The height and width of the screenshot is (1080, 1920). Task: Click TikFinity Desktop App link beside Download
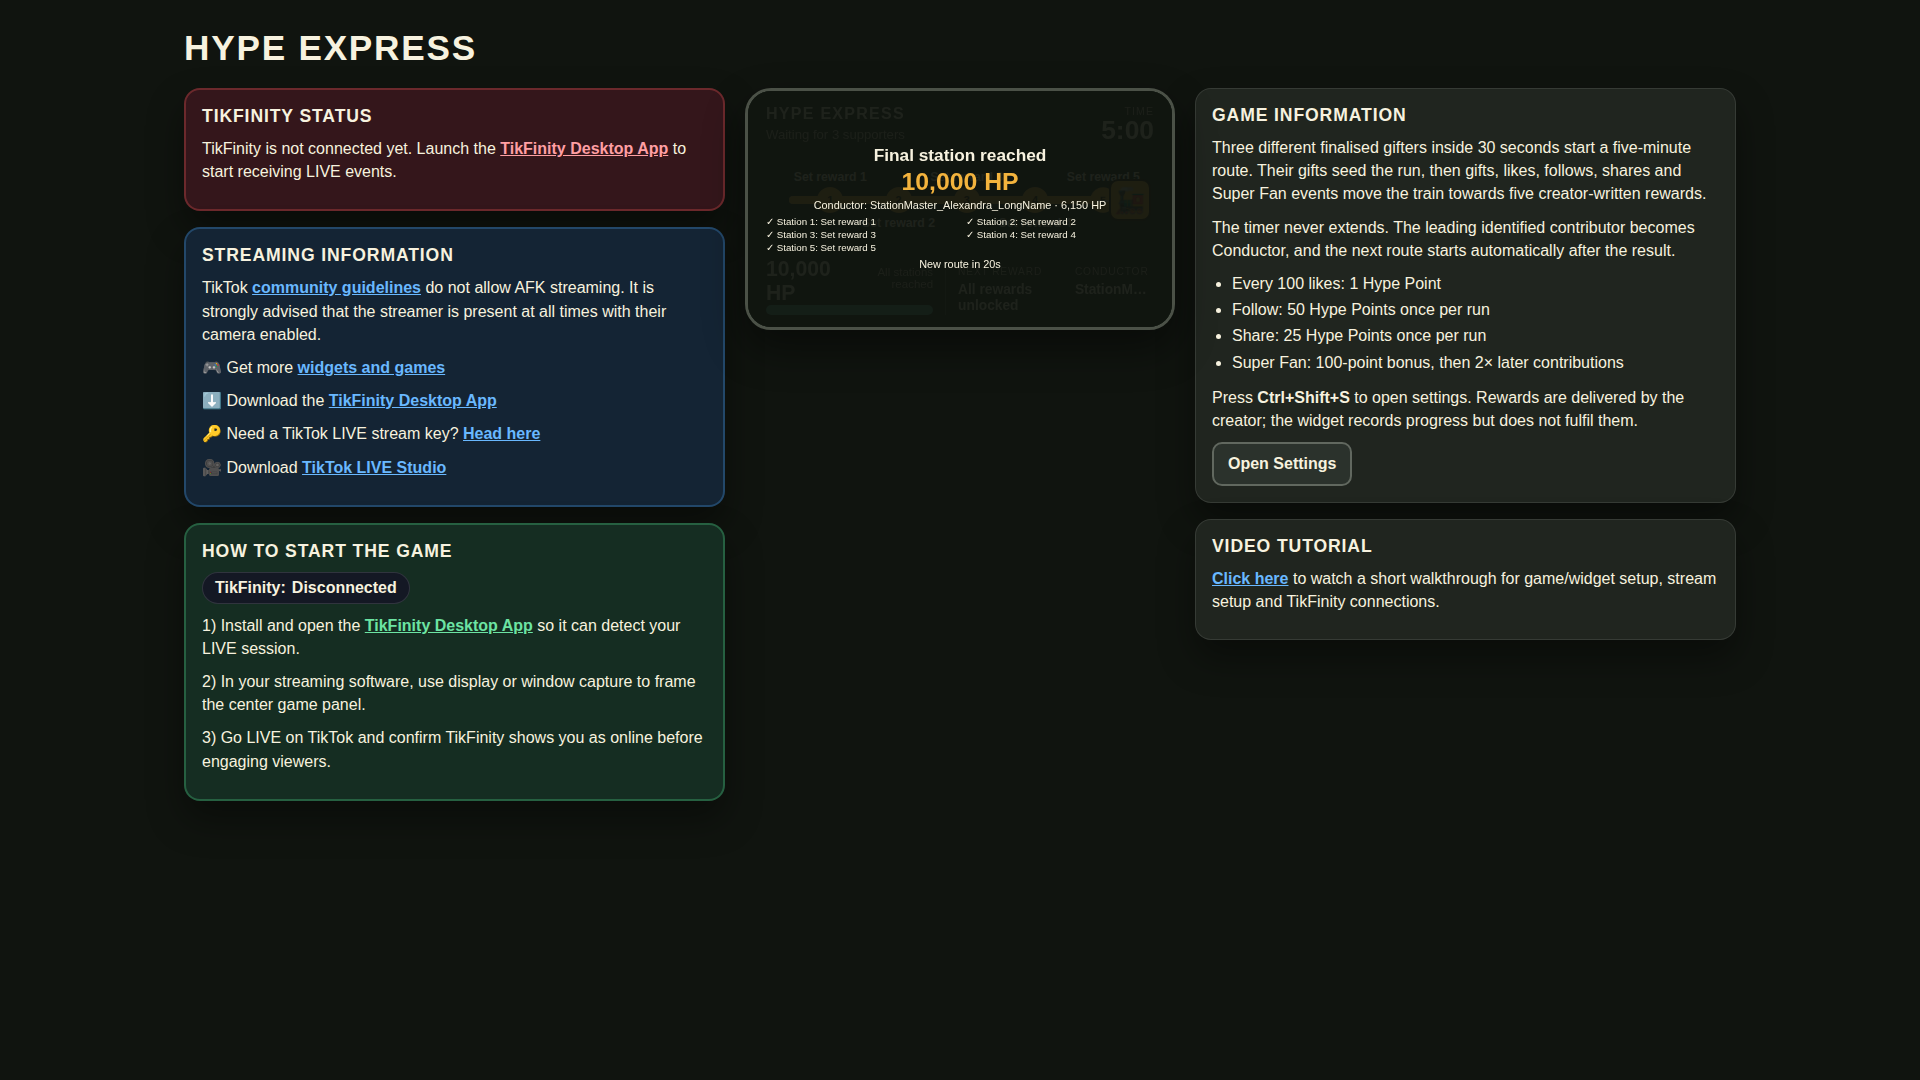coord(412,400)
